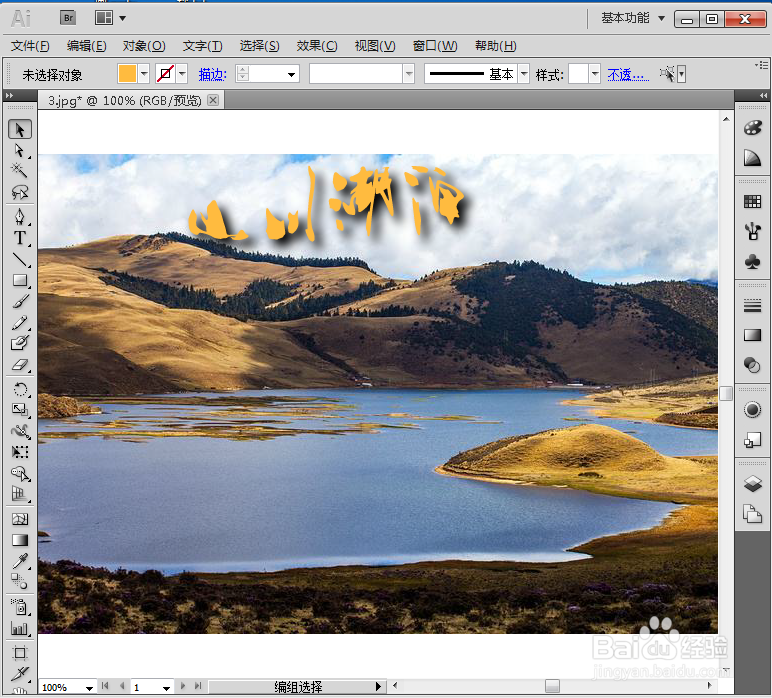Select the Type tool
Screen dimensions: 772x698
[x=20, y=238]
